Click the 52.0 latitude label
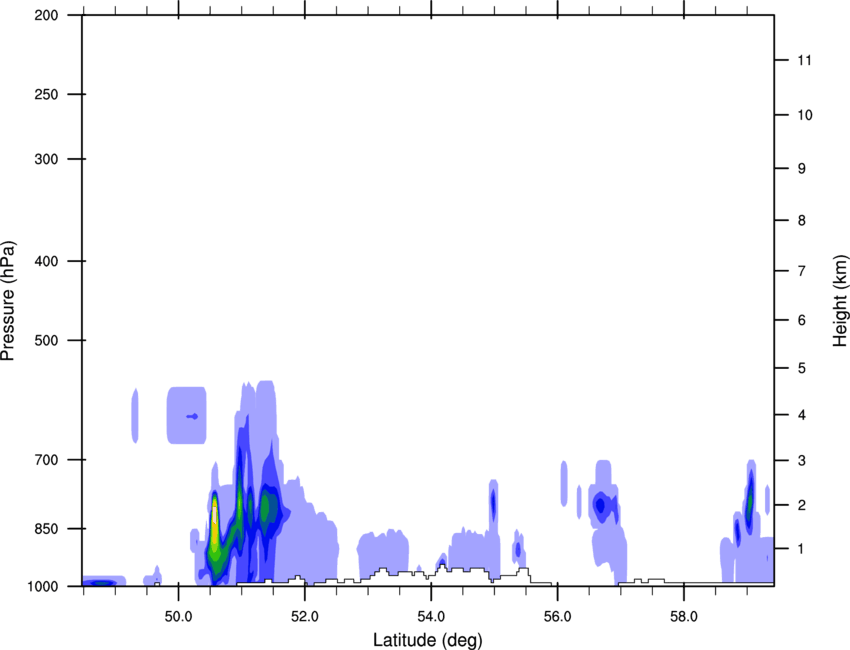The width and height of the screenshot is (850, 650). coord(305,617)
